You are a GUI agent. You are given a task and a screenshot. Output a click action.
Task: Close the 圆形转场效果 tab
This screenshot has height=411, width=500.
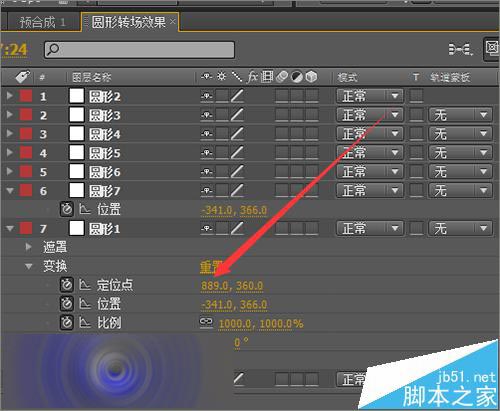pos(173,22)
